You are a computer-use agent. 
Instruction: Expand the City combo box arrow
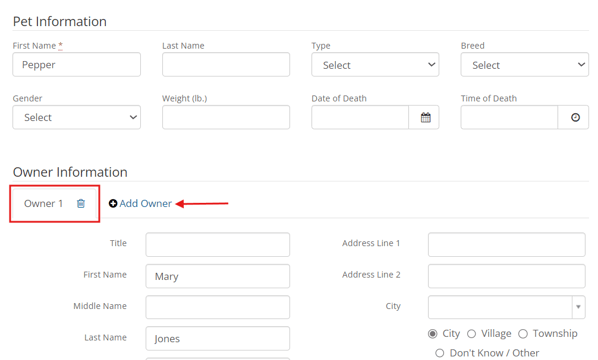coord(579,307)
